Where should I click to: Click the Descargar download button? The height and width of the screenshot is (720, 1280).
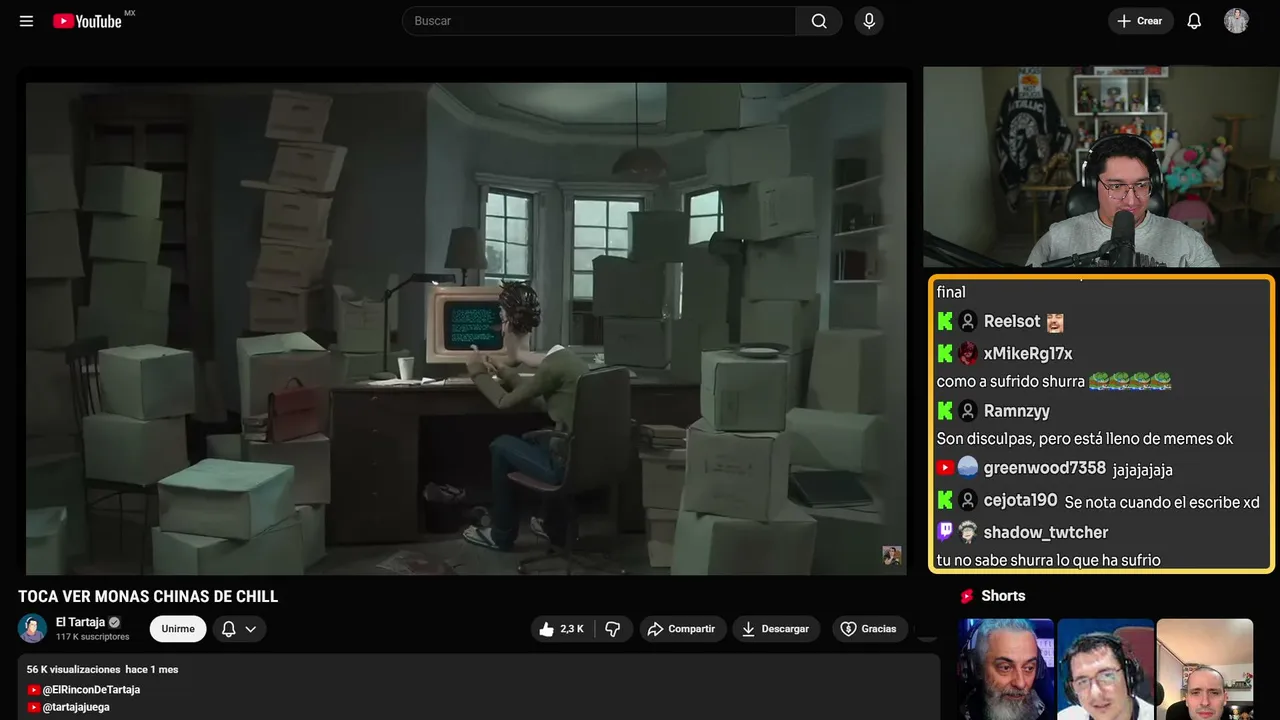[x=776, y=629]
